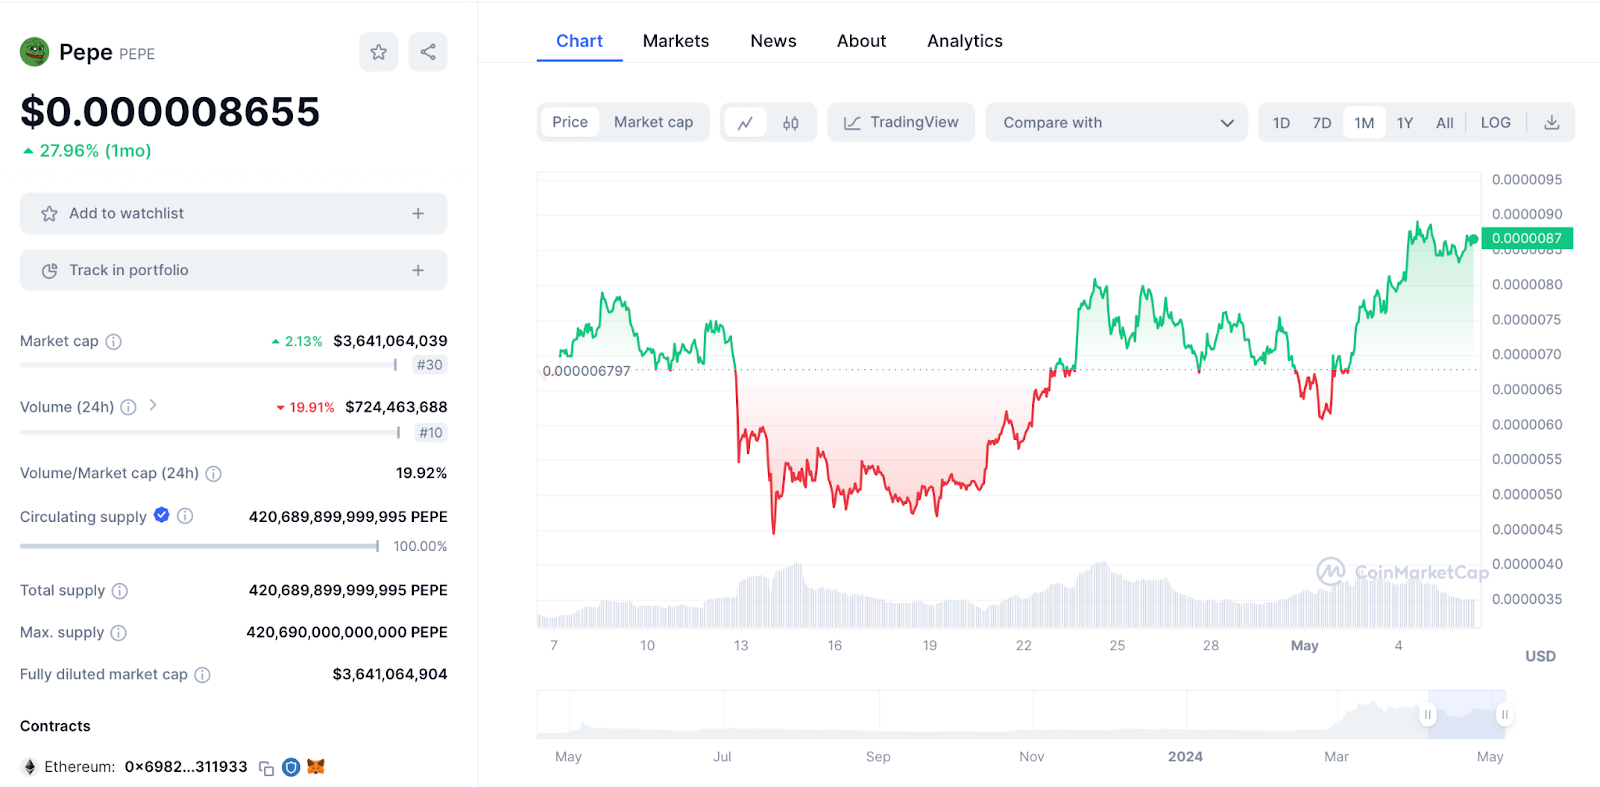
Task: Click the star favorite icon beside Pepe
Action: click(378, 52)
